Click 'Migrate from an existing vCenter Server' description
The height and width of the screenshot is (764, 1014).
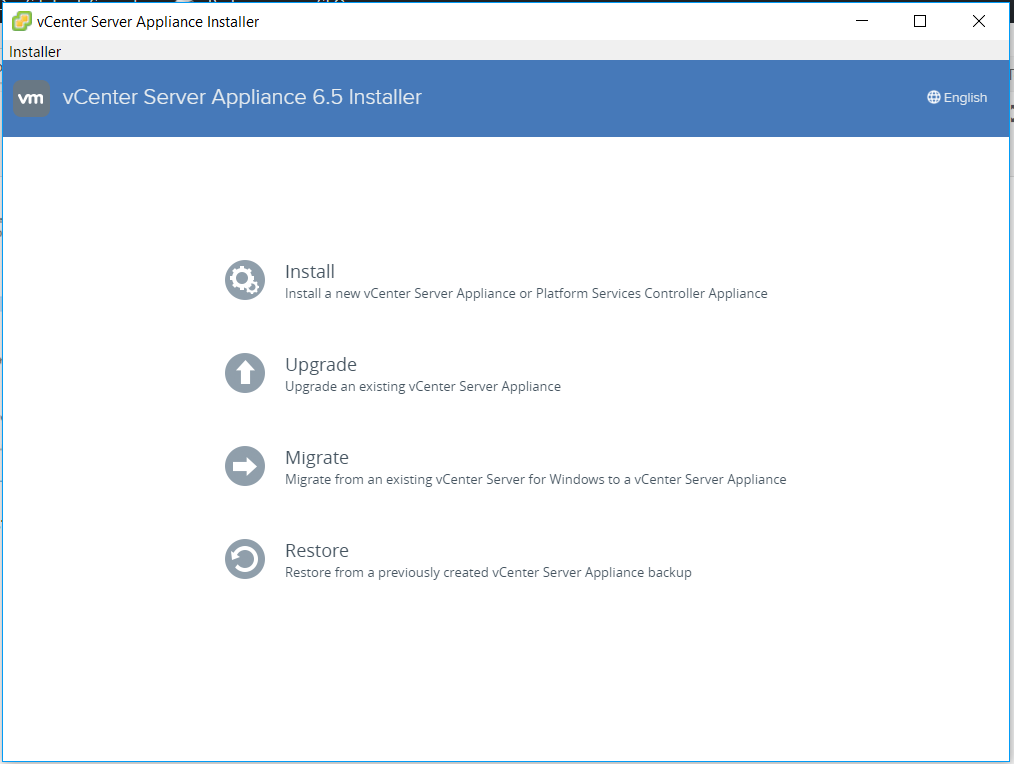pos(535,479)
